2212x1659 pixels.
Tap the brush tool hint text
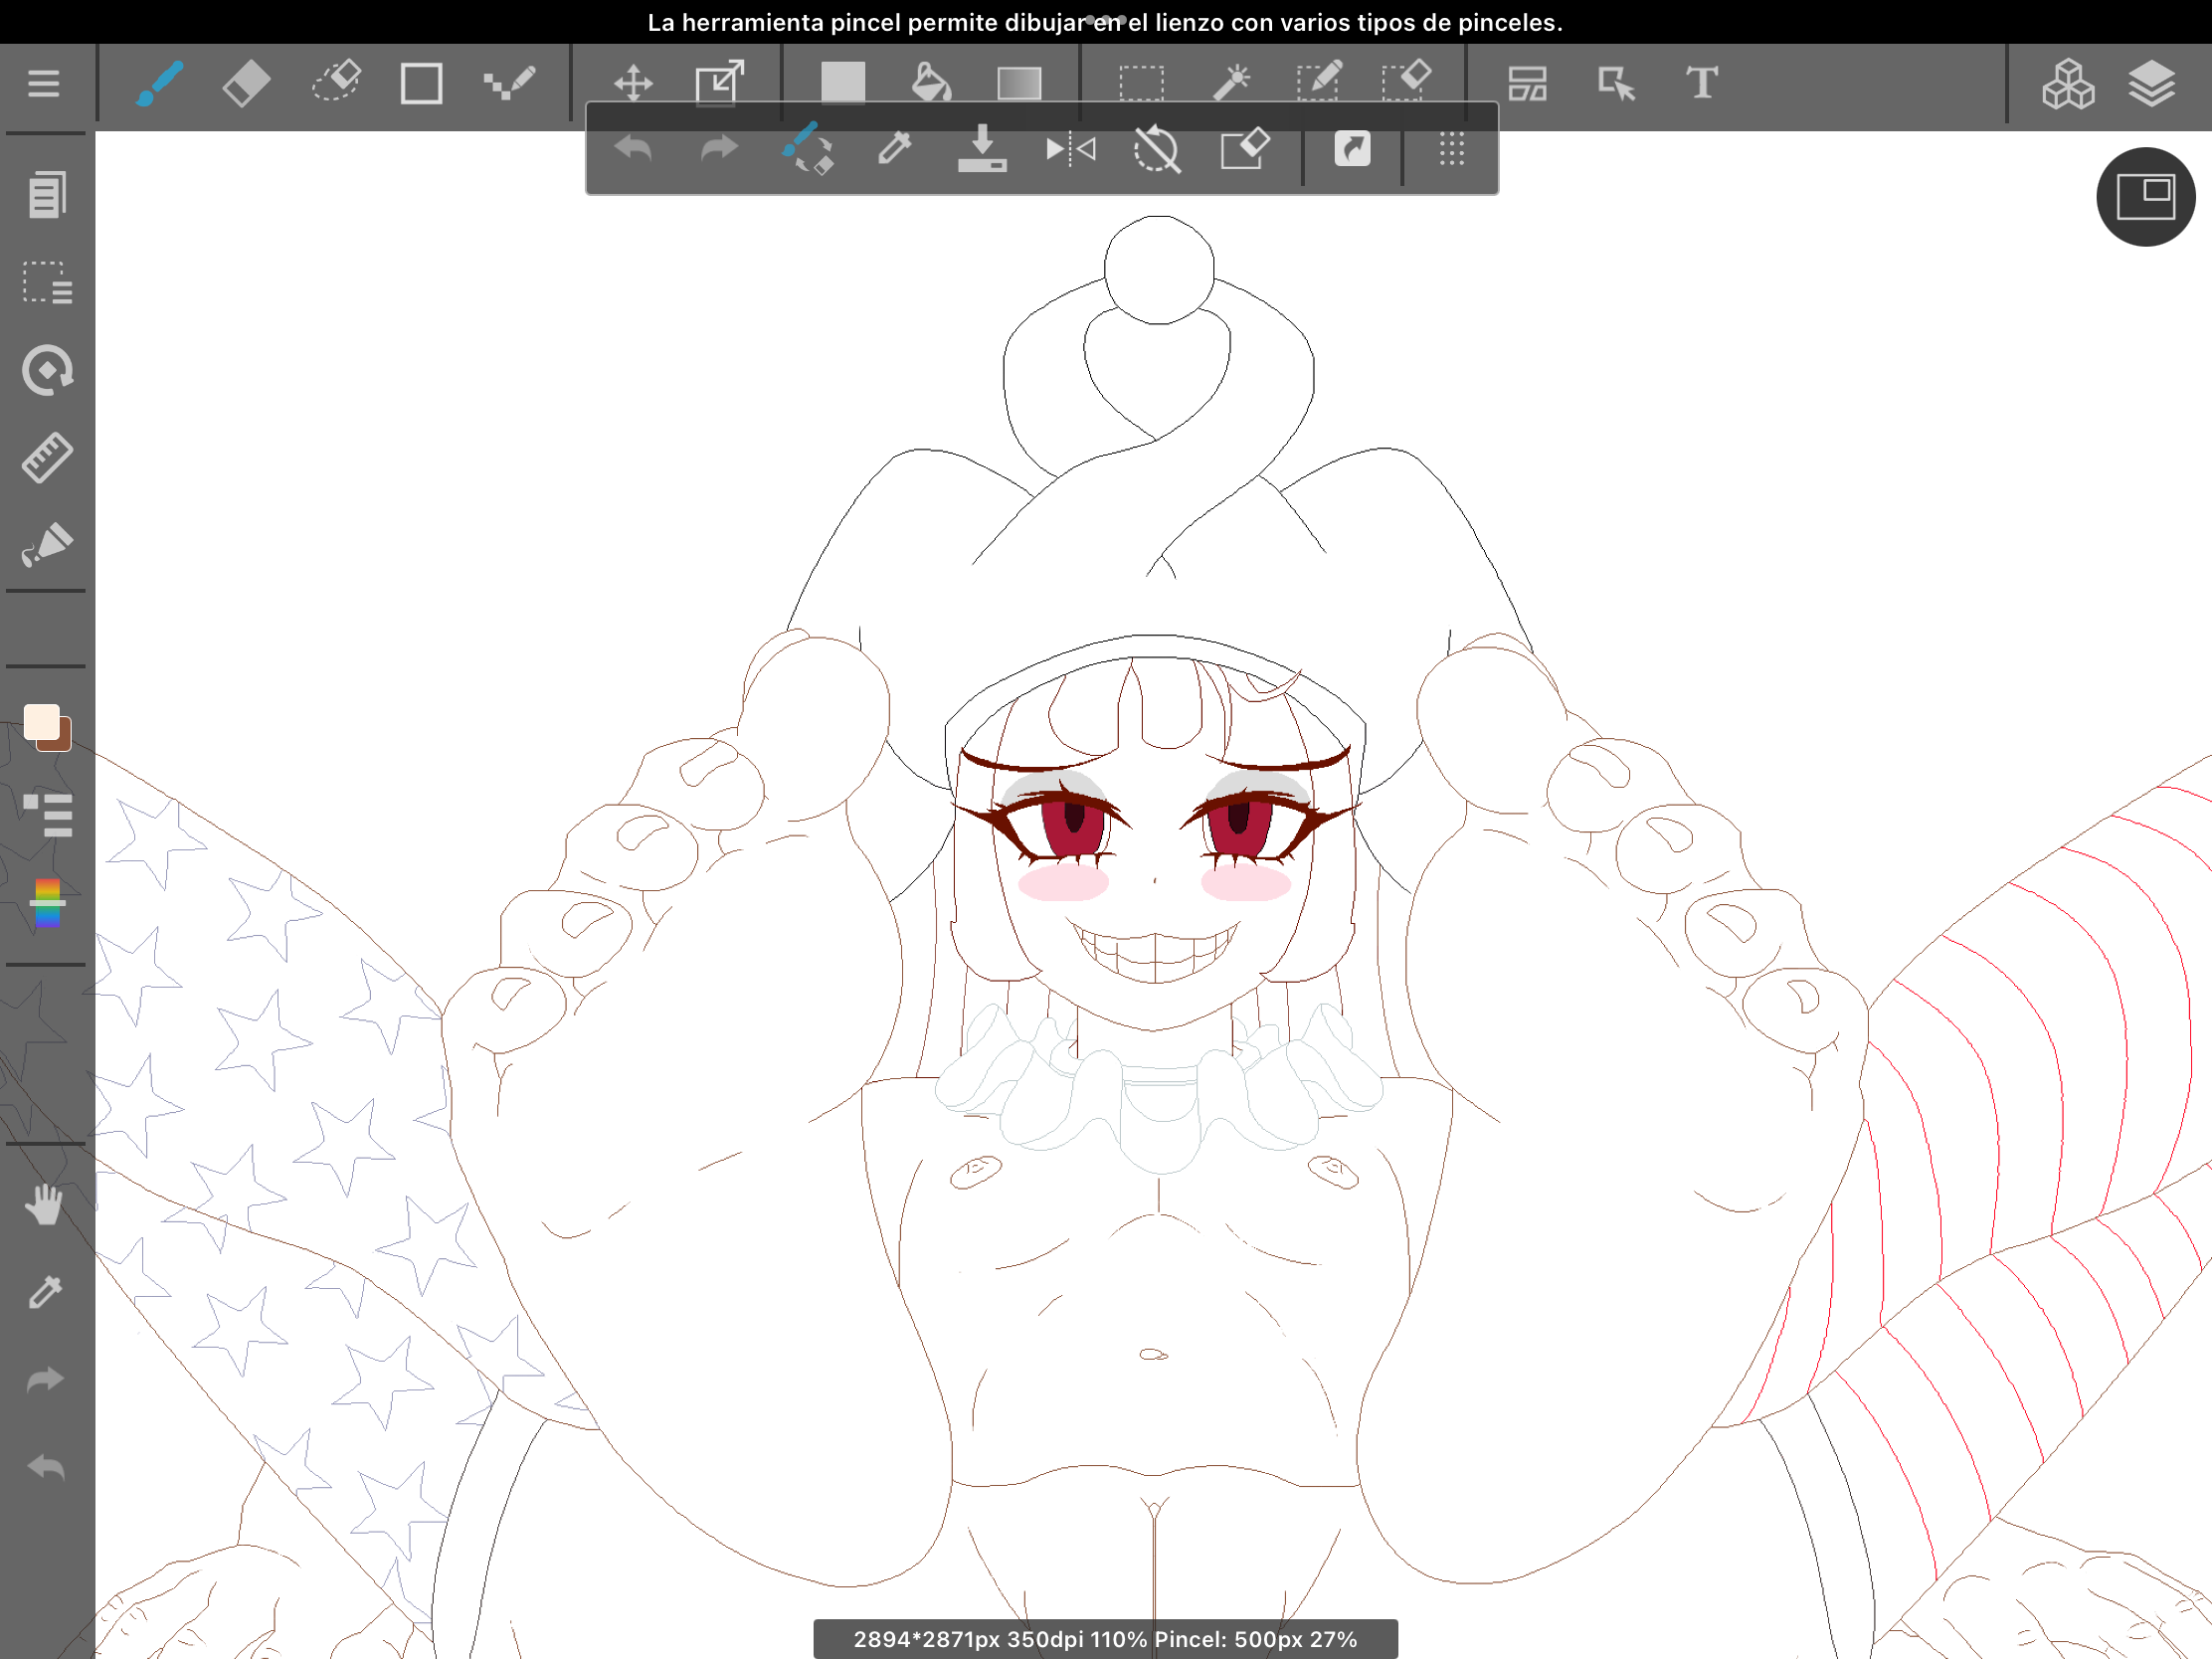pos(1105,22)
